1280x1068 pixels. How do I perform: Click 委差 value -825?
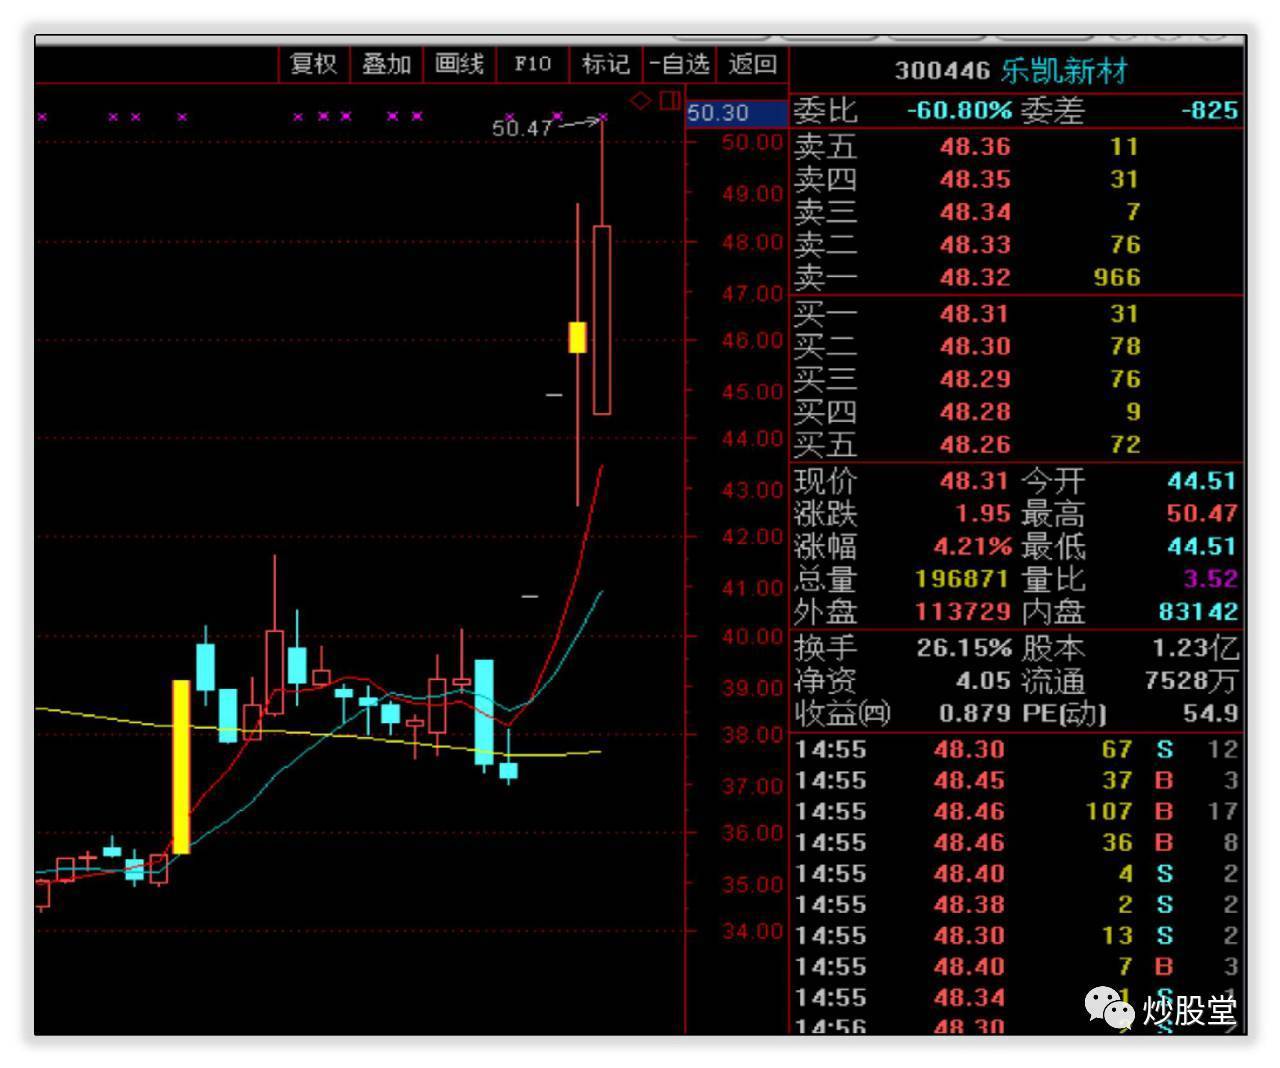tap(1209, 110)
